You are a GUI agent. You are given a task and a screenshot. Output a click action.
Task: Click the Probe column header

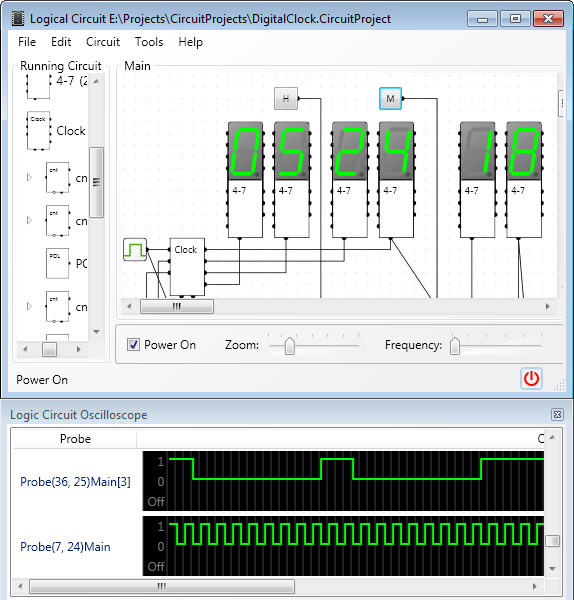click(x=75, y=439)
